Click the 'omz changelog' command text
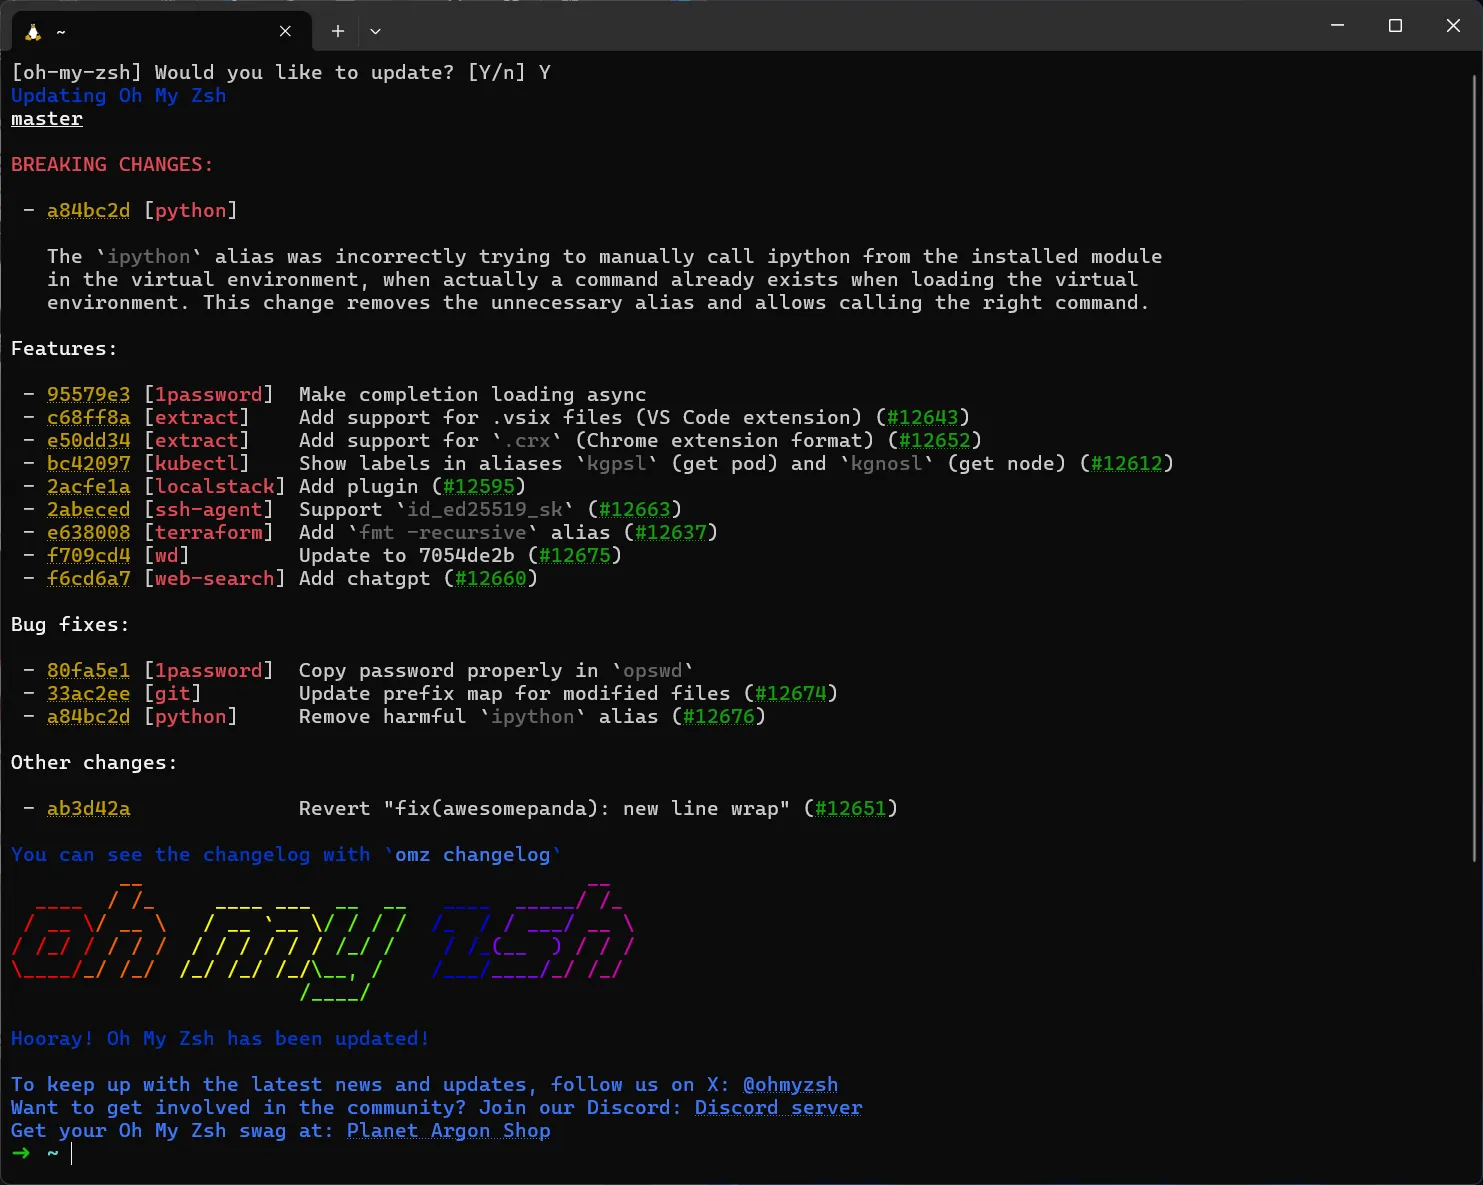The image size is (1483, 1185). point(472,854)
